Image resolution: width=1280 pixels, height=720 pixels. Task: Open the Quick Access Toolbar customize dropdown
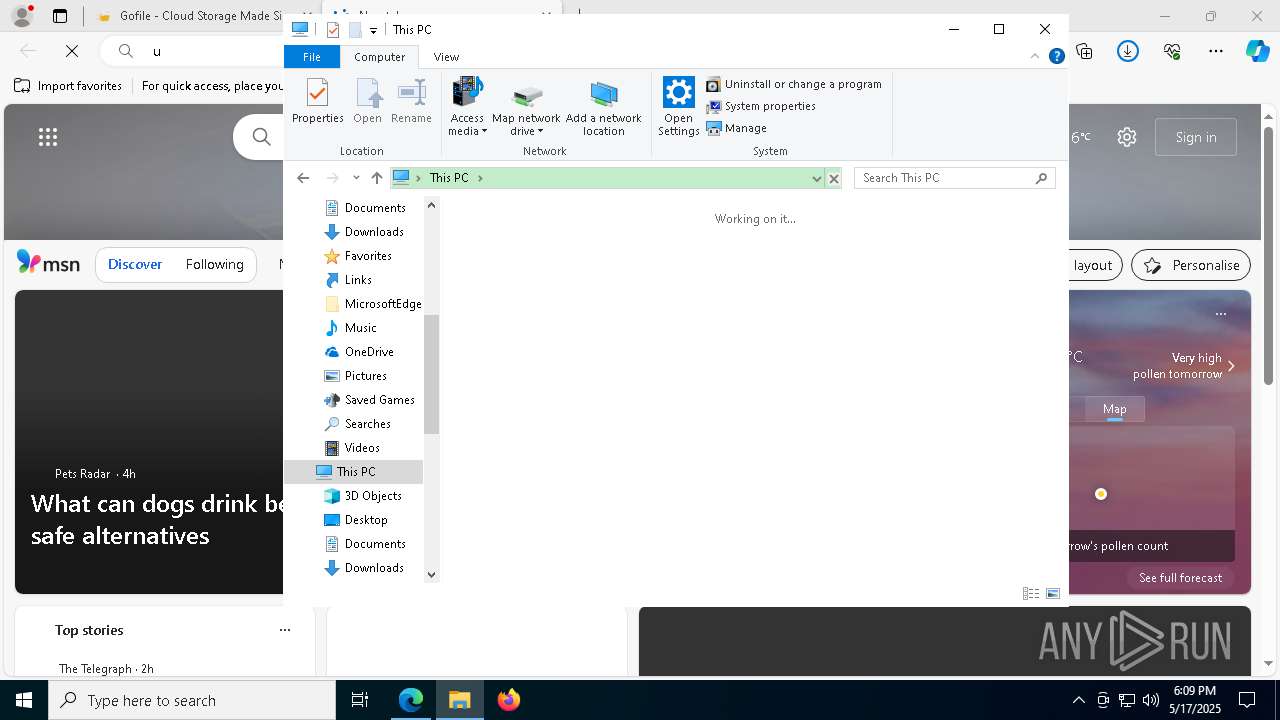373,30
